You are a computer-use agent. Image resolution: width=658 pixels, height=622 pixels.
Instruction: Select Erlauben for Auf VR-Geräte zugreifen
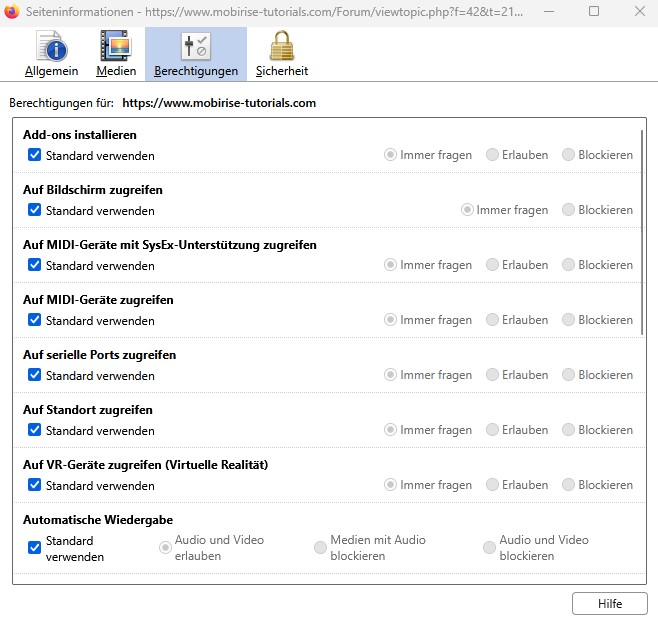[492, 485]
